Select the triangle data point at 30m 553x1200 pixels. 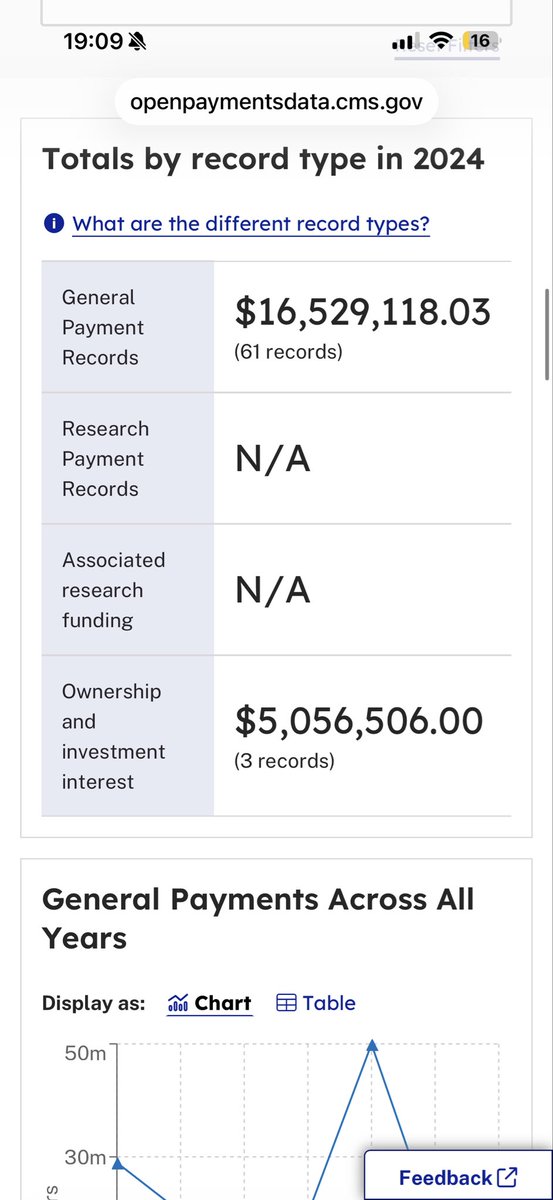[118, 1162]
